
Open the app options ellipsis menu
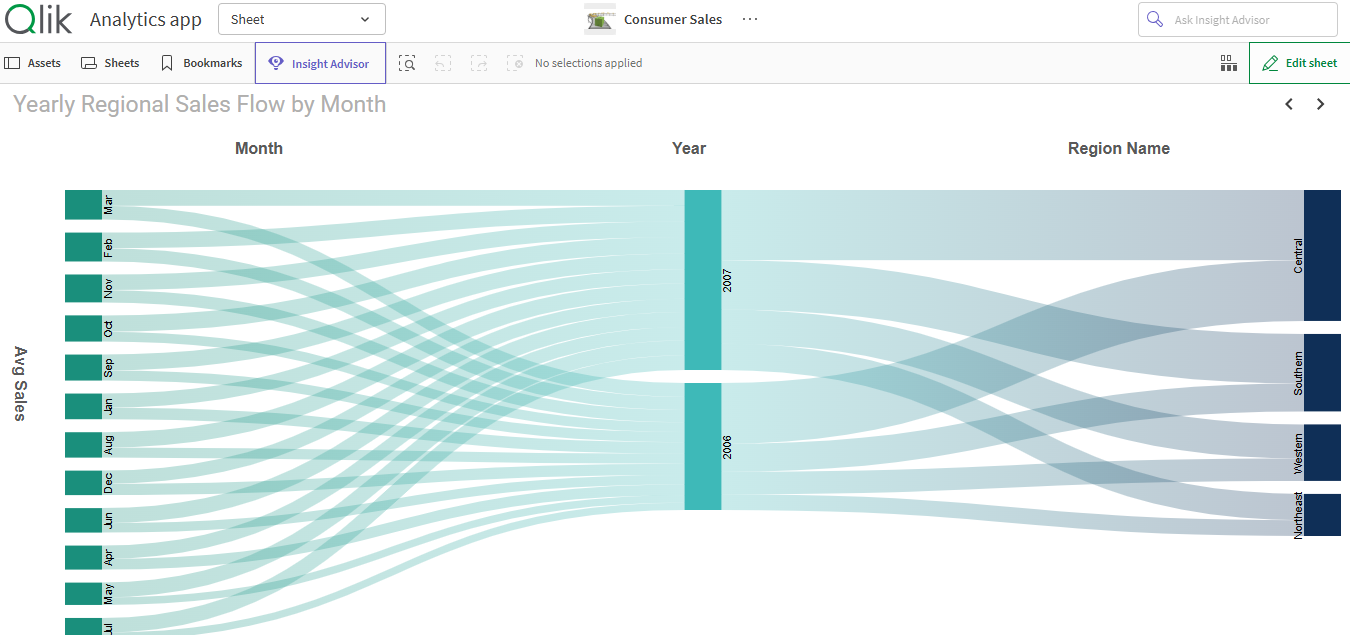tap(750, 18)
